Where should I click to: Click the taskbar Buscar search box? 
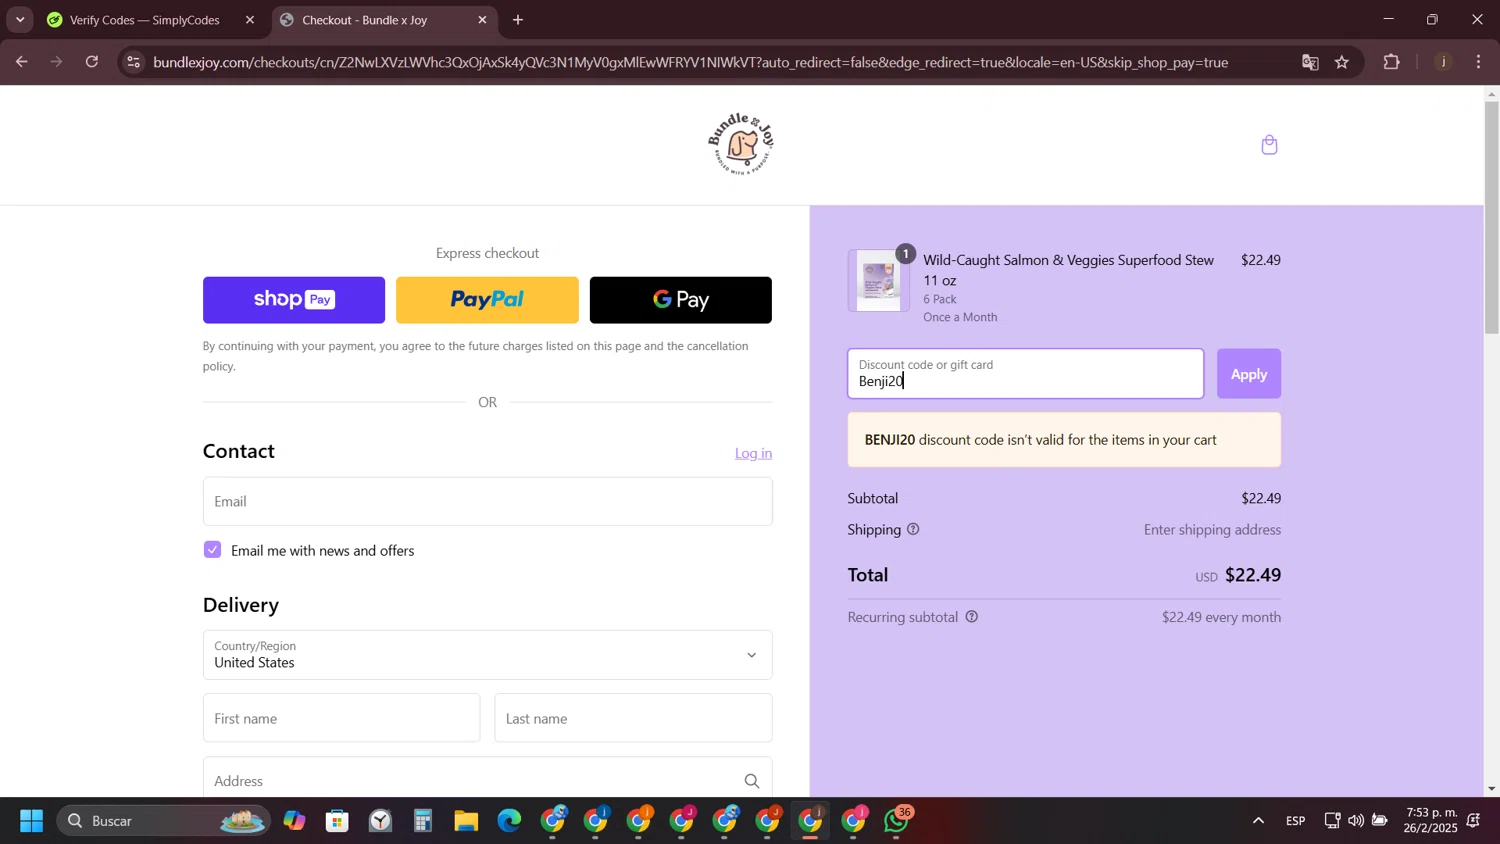163,821
